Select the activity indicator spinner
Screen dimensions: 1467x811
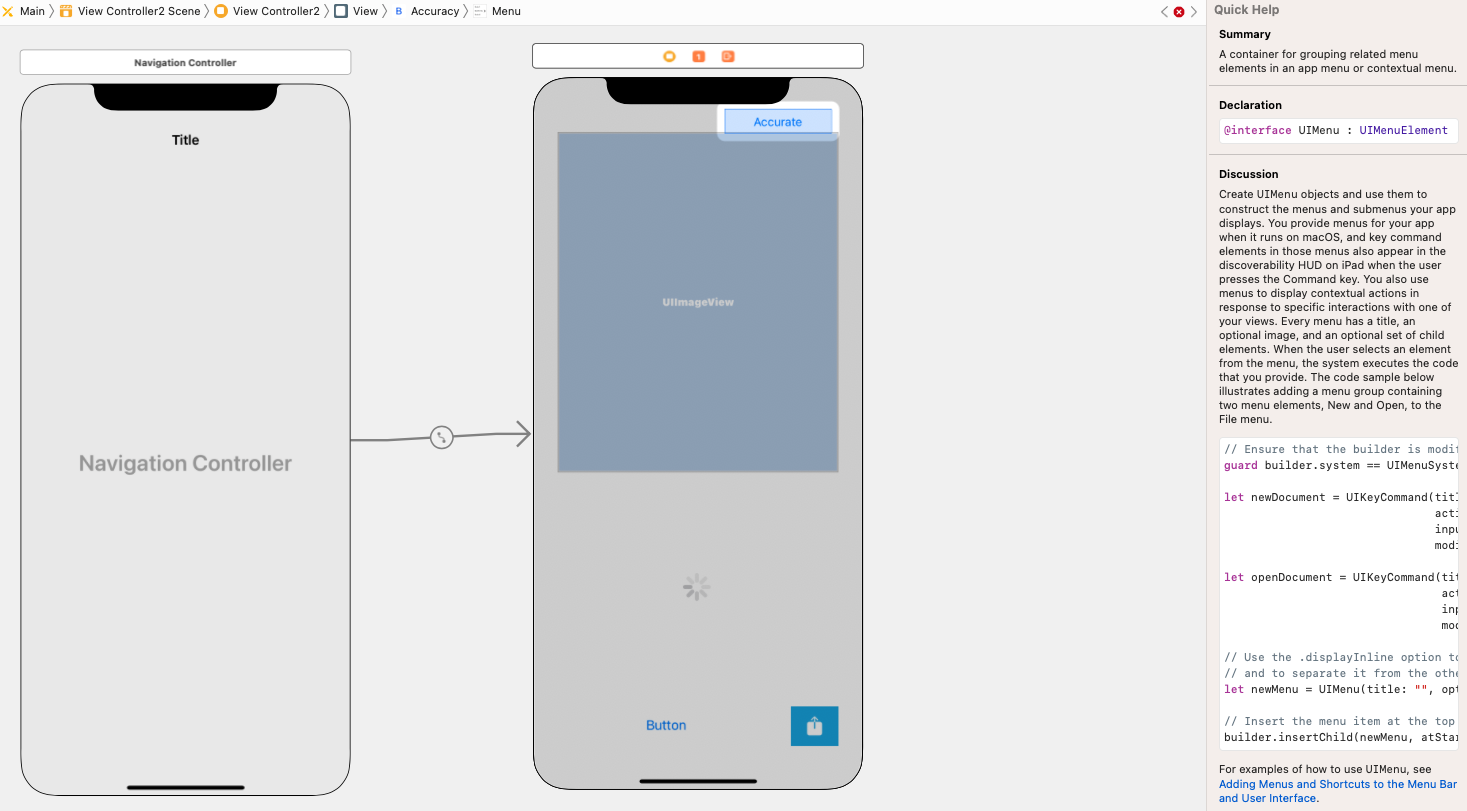(696, 587)
